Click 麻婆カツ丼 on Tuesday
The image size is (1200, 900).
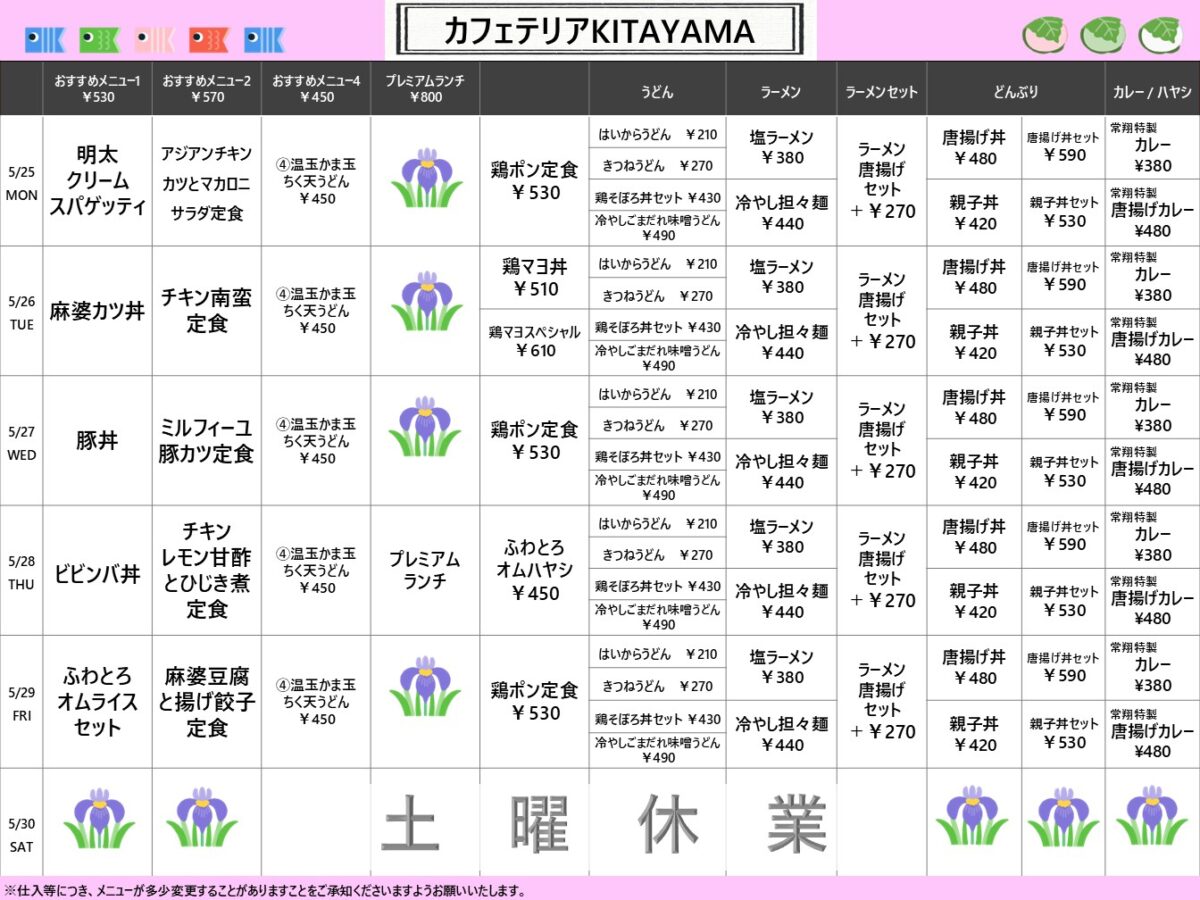[x=97, y=311]
